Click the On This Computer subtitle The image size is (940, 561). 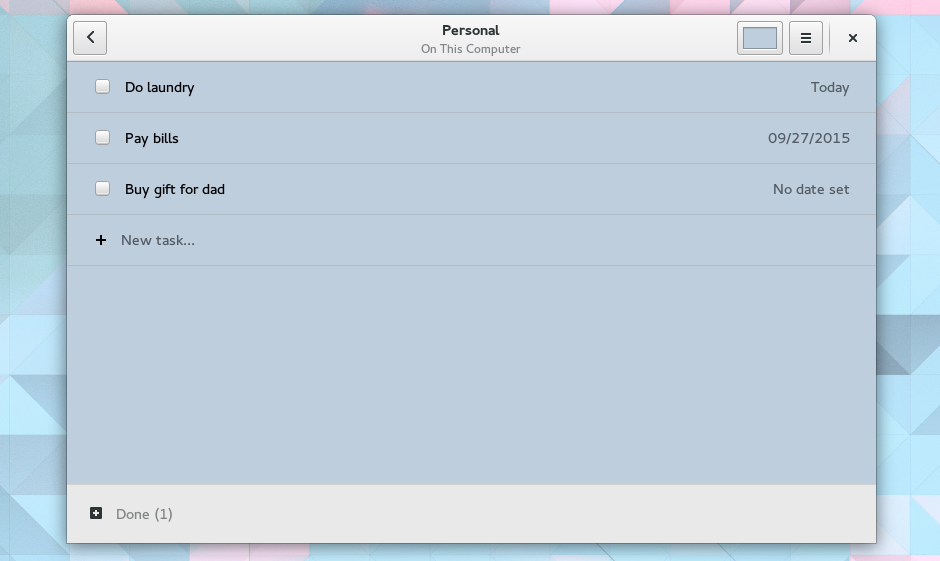pyautogui.click(x=471, y=49)
